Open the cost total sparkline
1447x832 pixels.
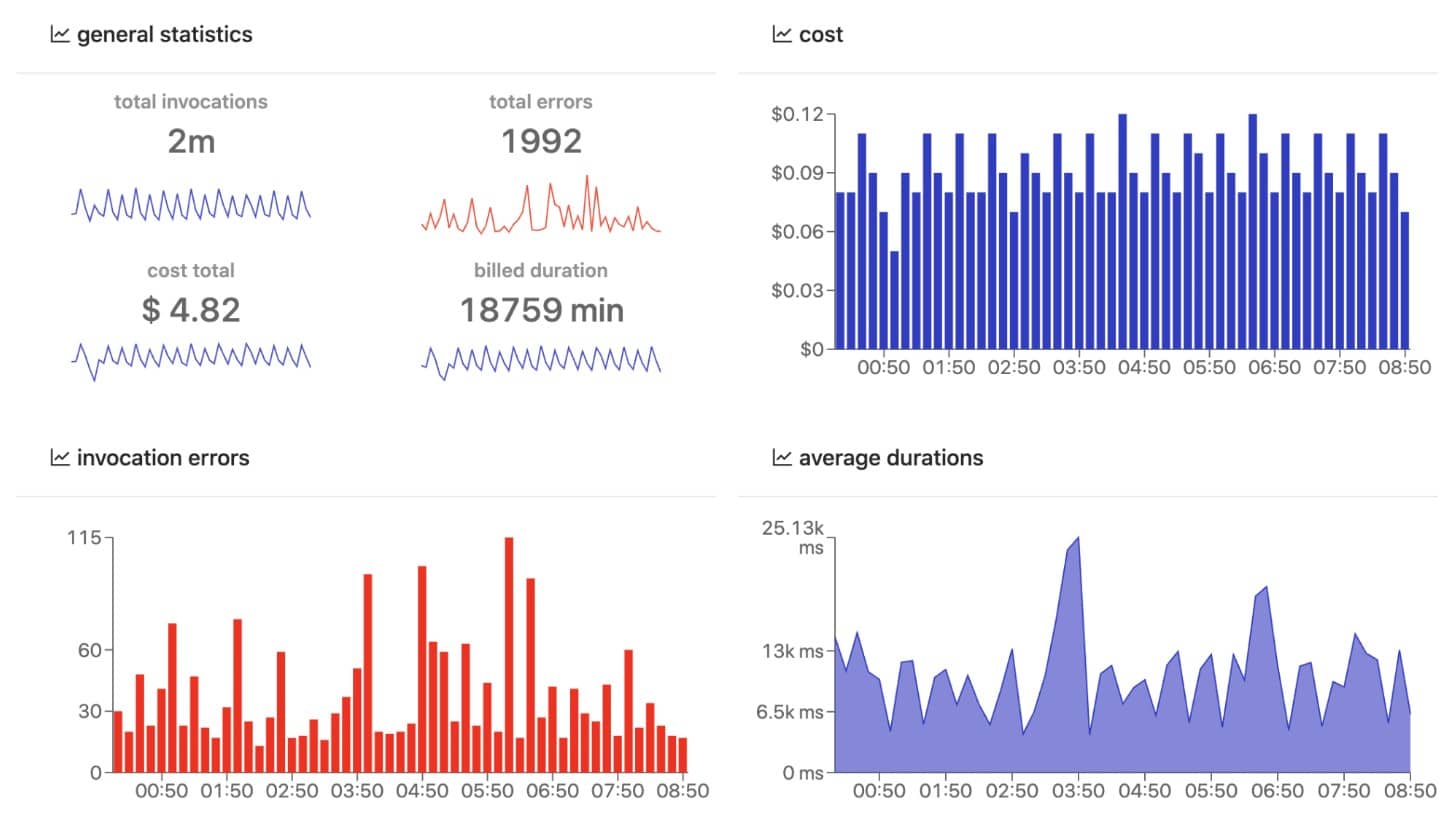point(191,360)
